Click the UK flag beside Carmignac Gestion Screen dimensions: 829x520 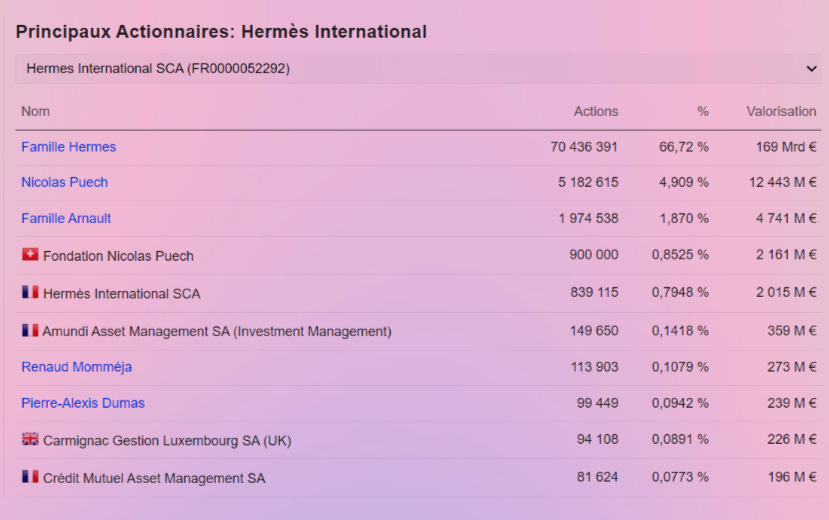click(30, 439)
